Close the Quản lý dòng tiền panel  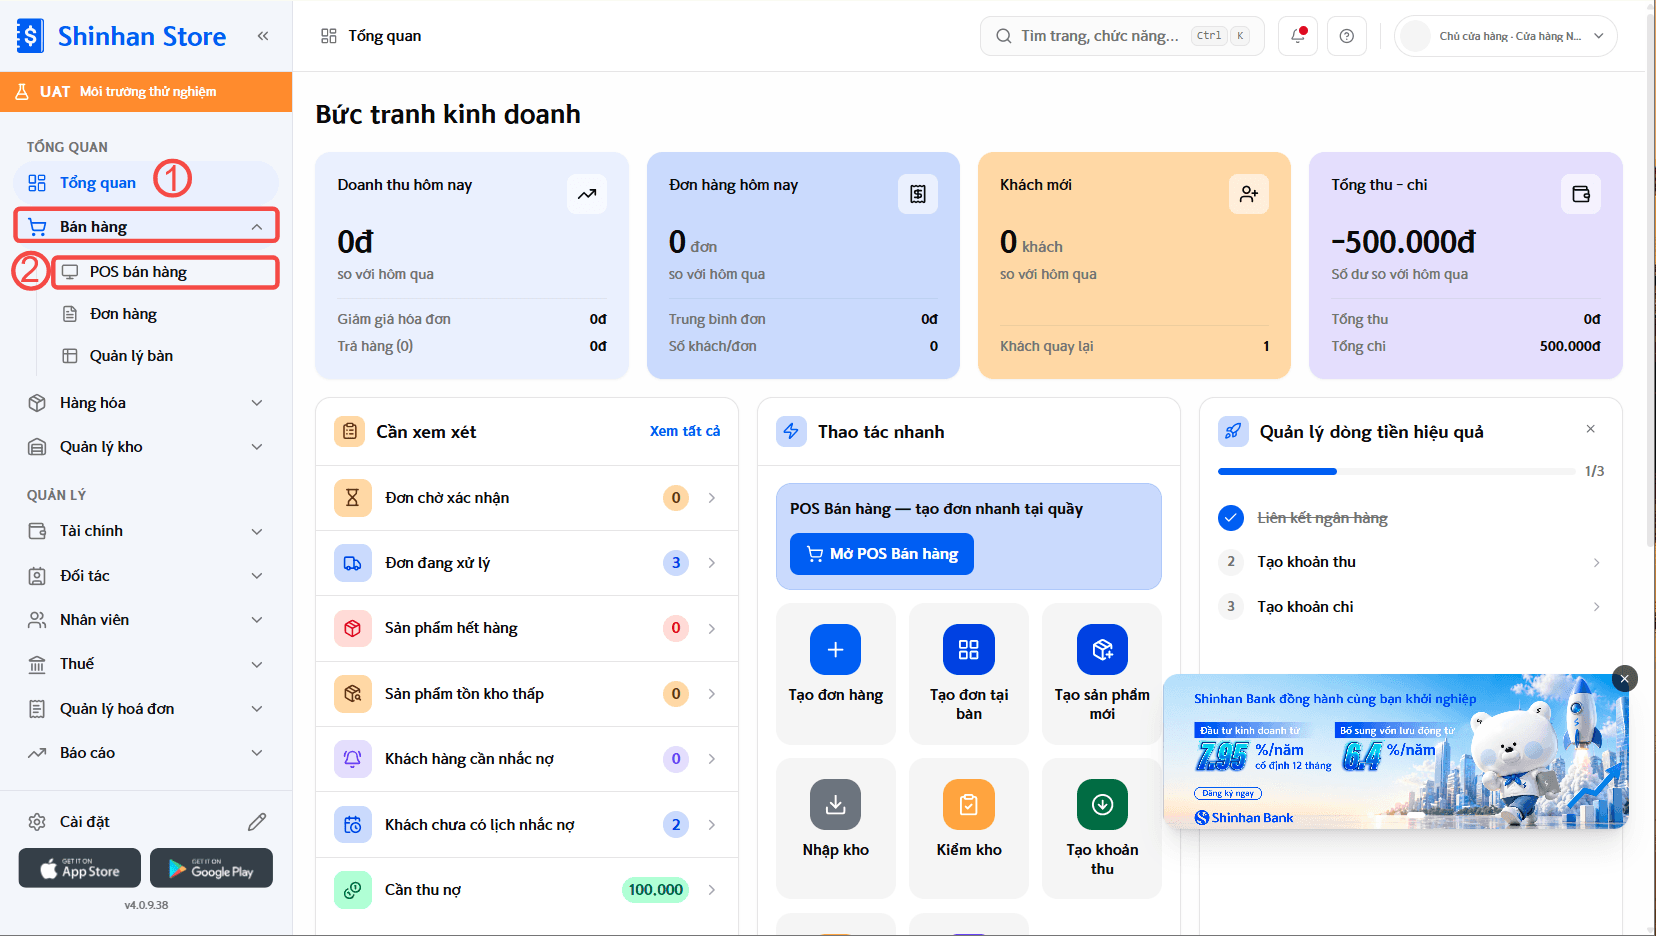click(x=1591, y=429)
